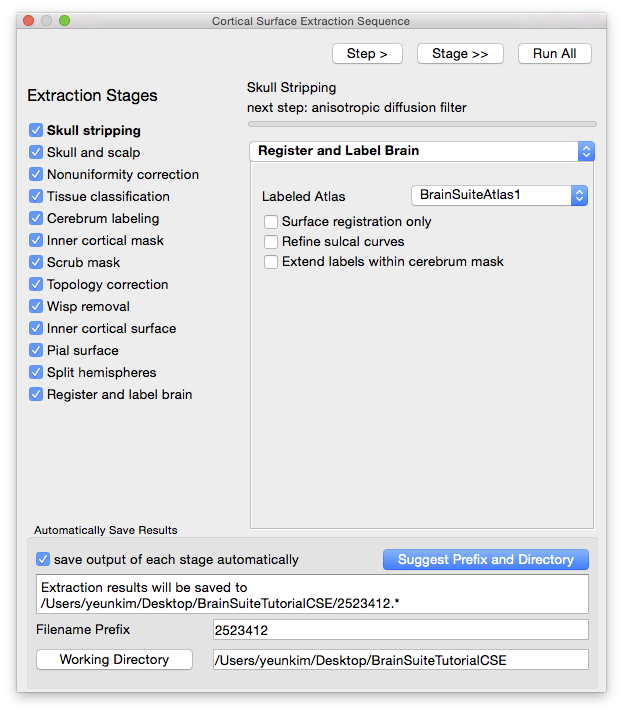Check Refine sulcal curves
This screenshot has width=623, height=713.
pyautogui.click(x=271, y=241)
